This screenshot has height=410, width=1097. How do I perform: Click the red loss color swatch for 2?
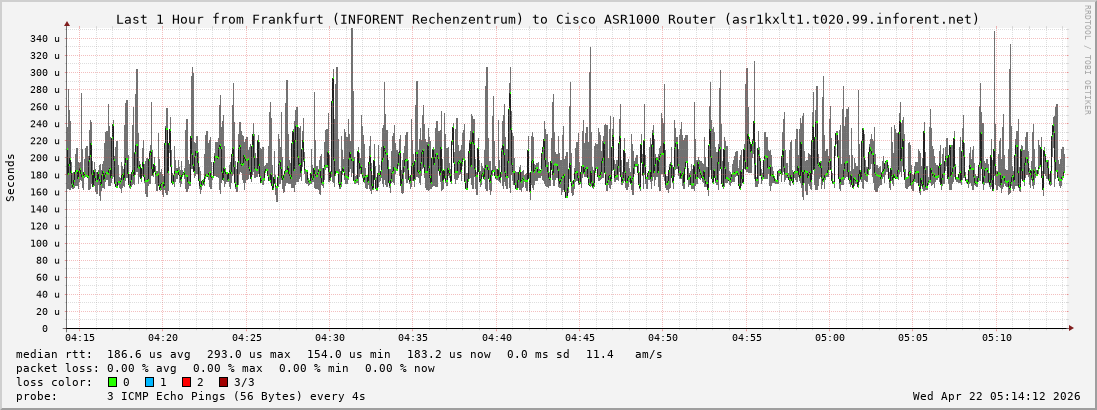pos(186,382)
